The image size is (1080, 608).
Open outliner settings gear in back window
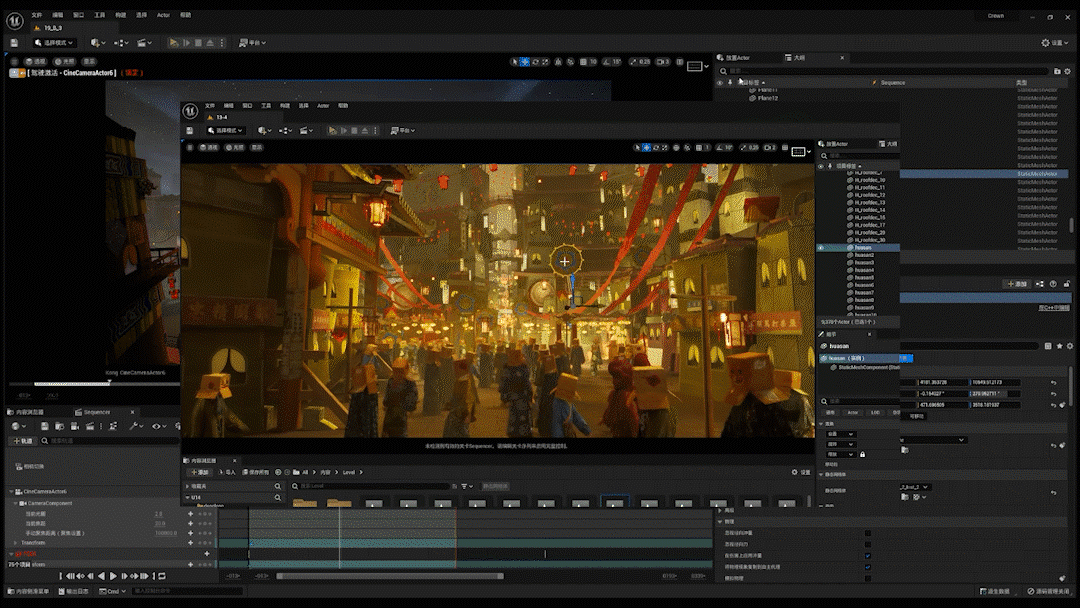[1068, 71]
